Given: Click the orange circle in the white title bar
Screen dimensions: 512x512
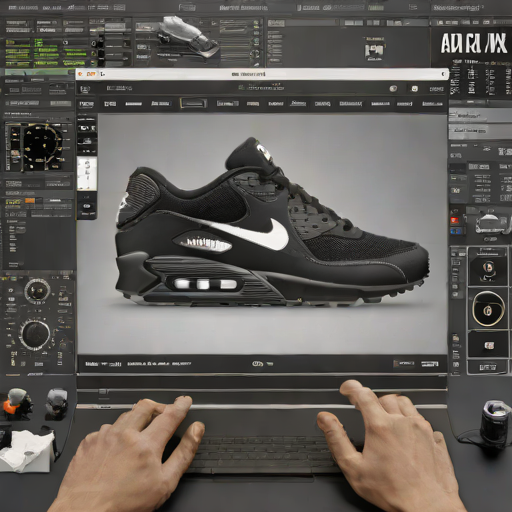Looking at the screenshot, I should 80,74.
